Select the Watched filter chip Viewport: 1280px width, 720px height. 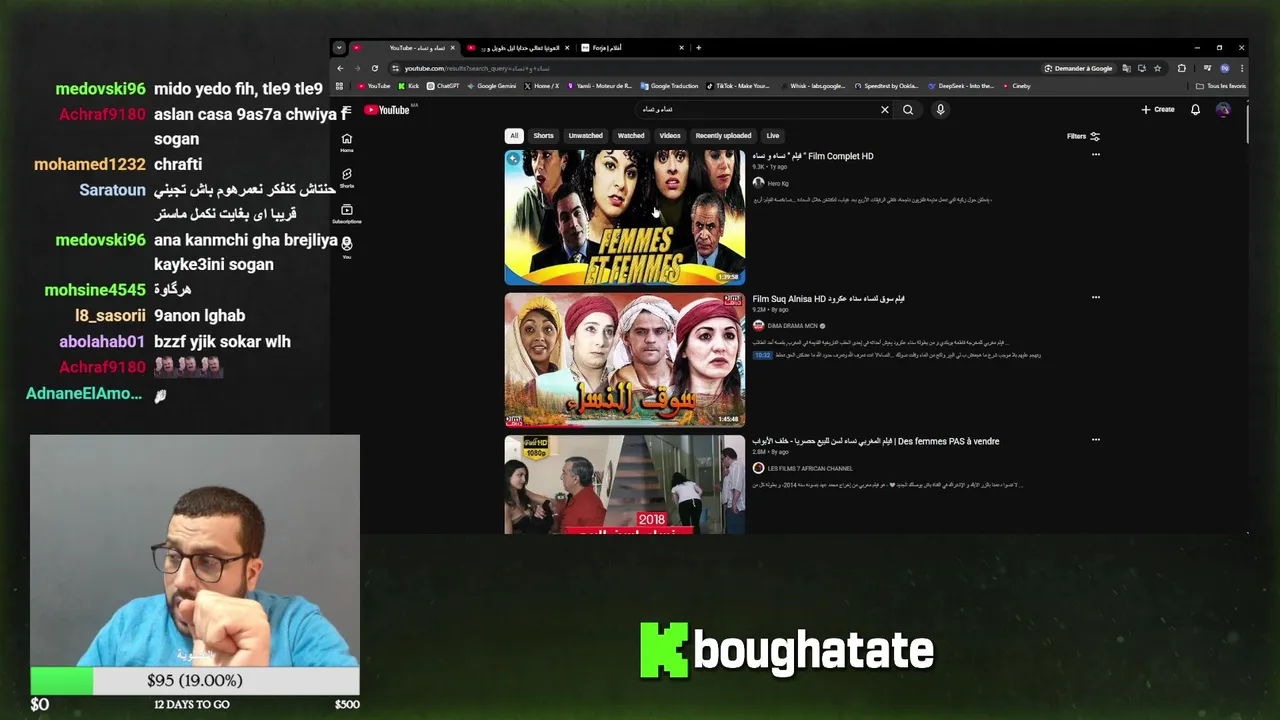point(631,136)
